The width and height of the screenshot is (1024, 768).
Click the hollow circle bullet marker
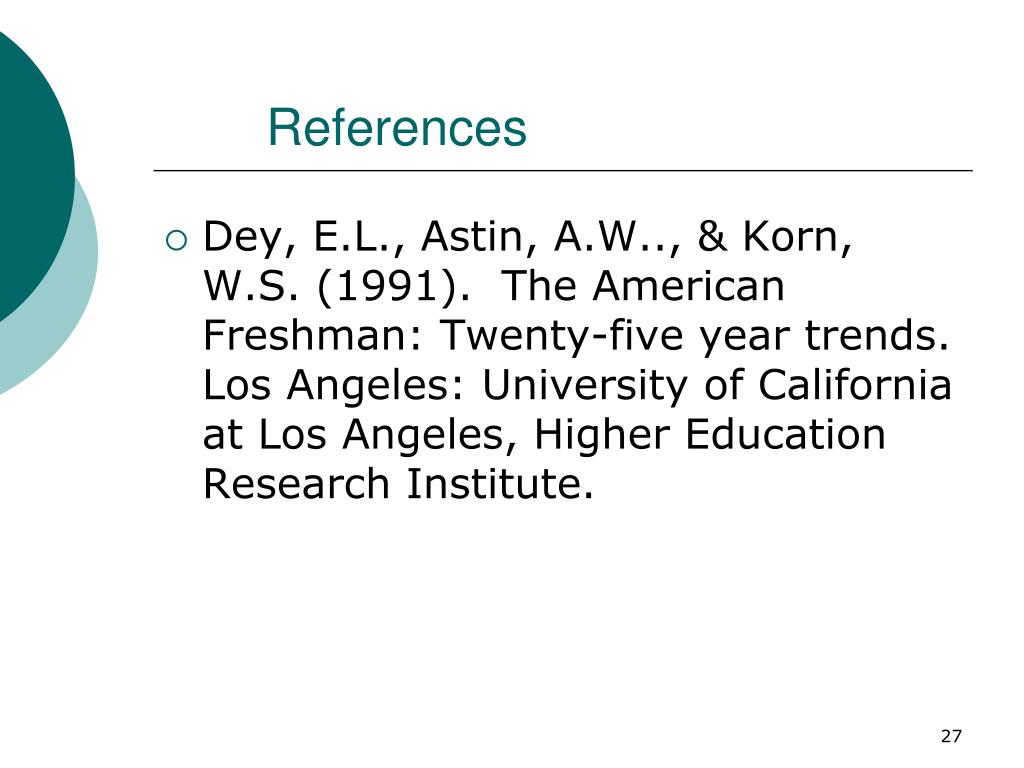pyautogui.click(x=176, y=242)
